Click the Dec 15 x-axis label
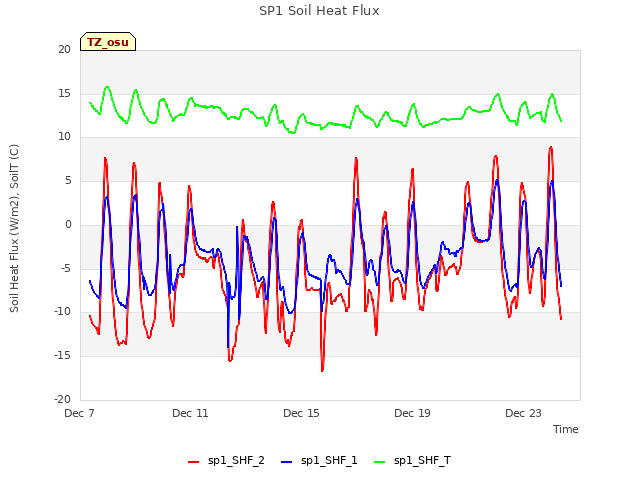 [x=301, y=413]
